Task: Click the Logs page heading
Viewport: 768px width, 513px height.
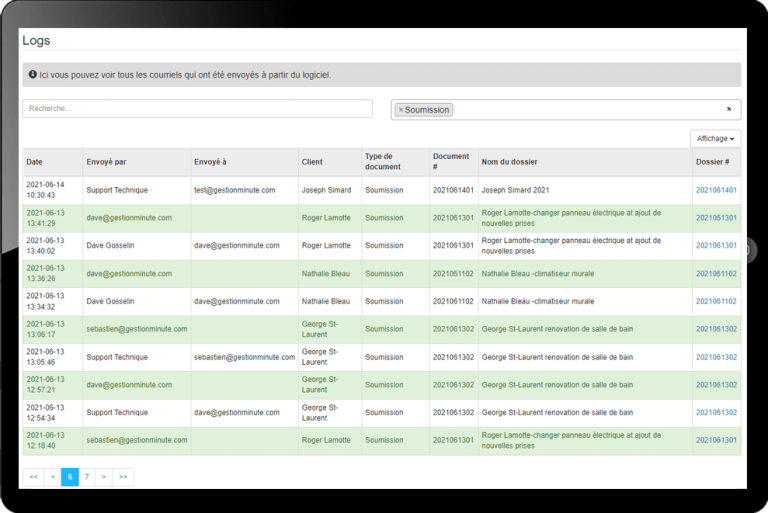Action: pyautogui.click(x=36, y=41)
